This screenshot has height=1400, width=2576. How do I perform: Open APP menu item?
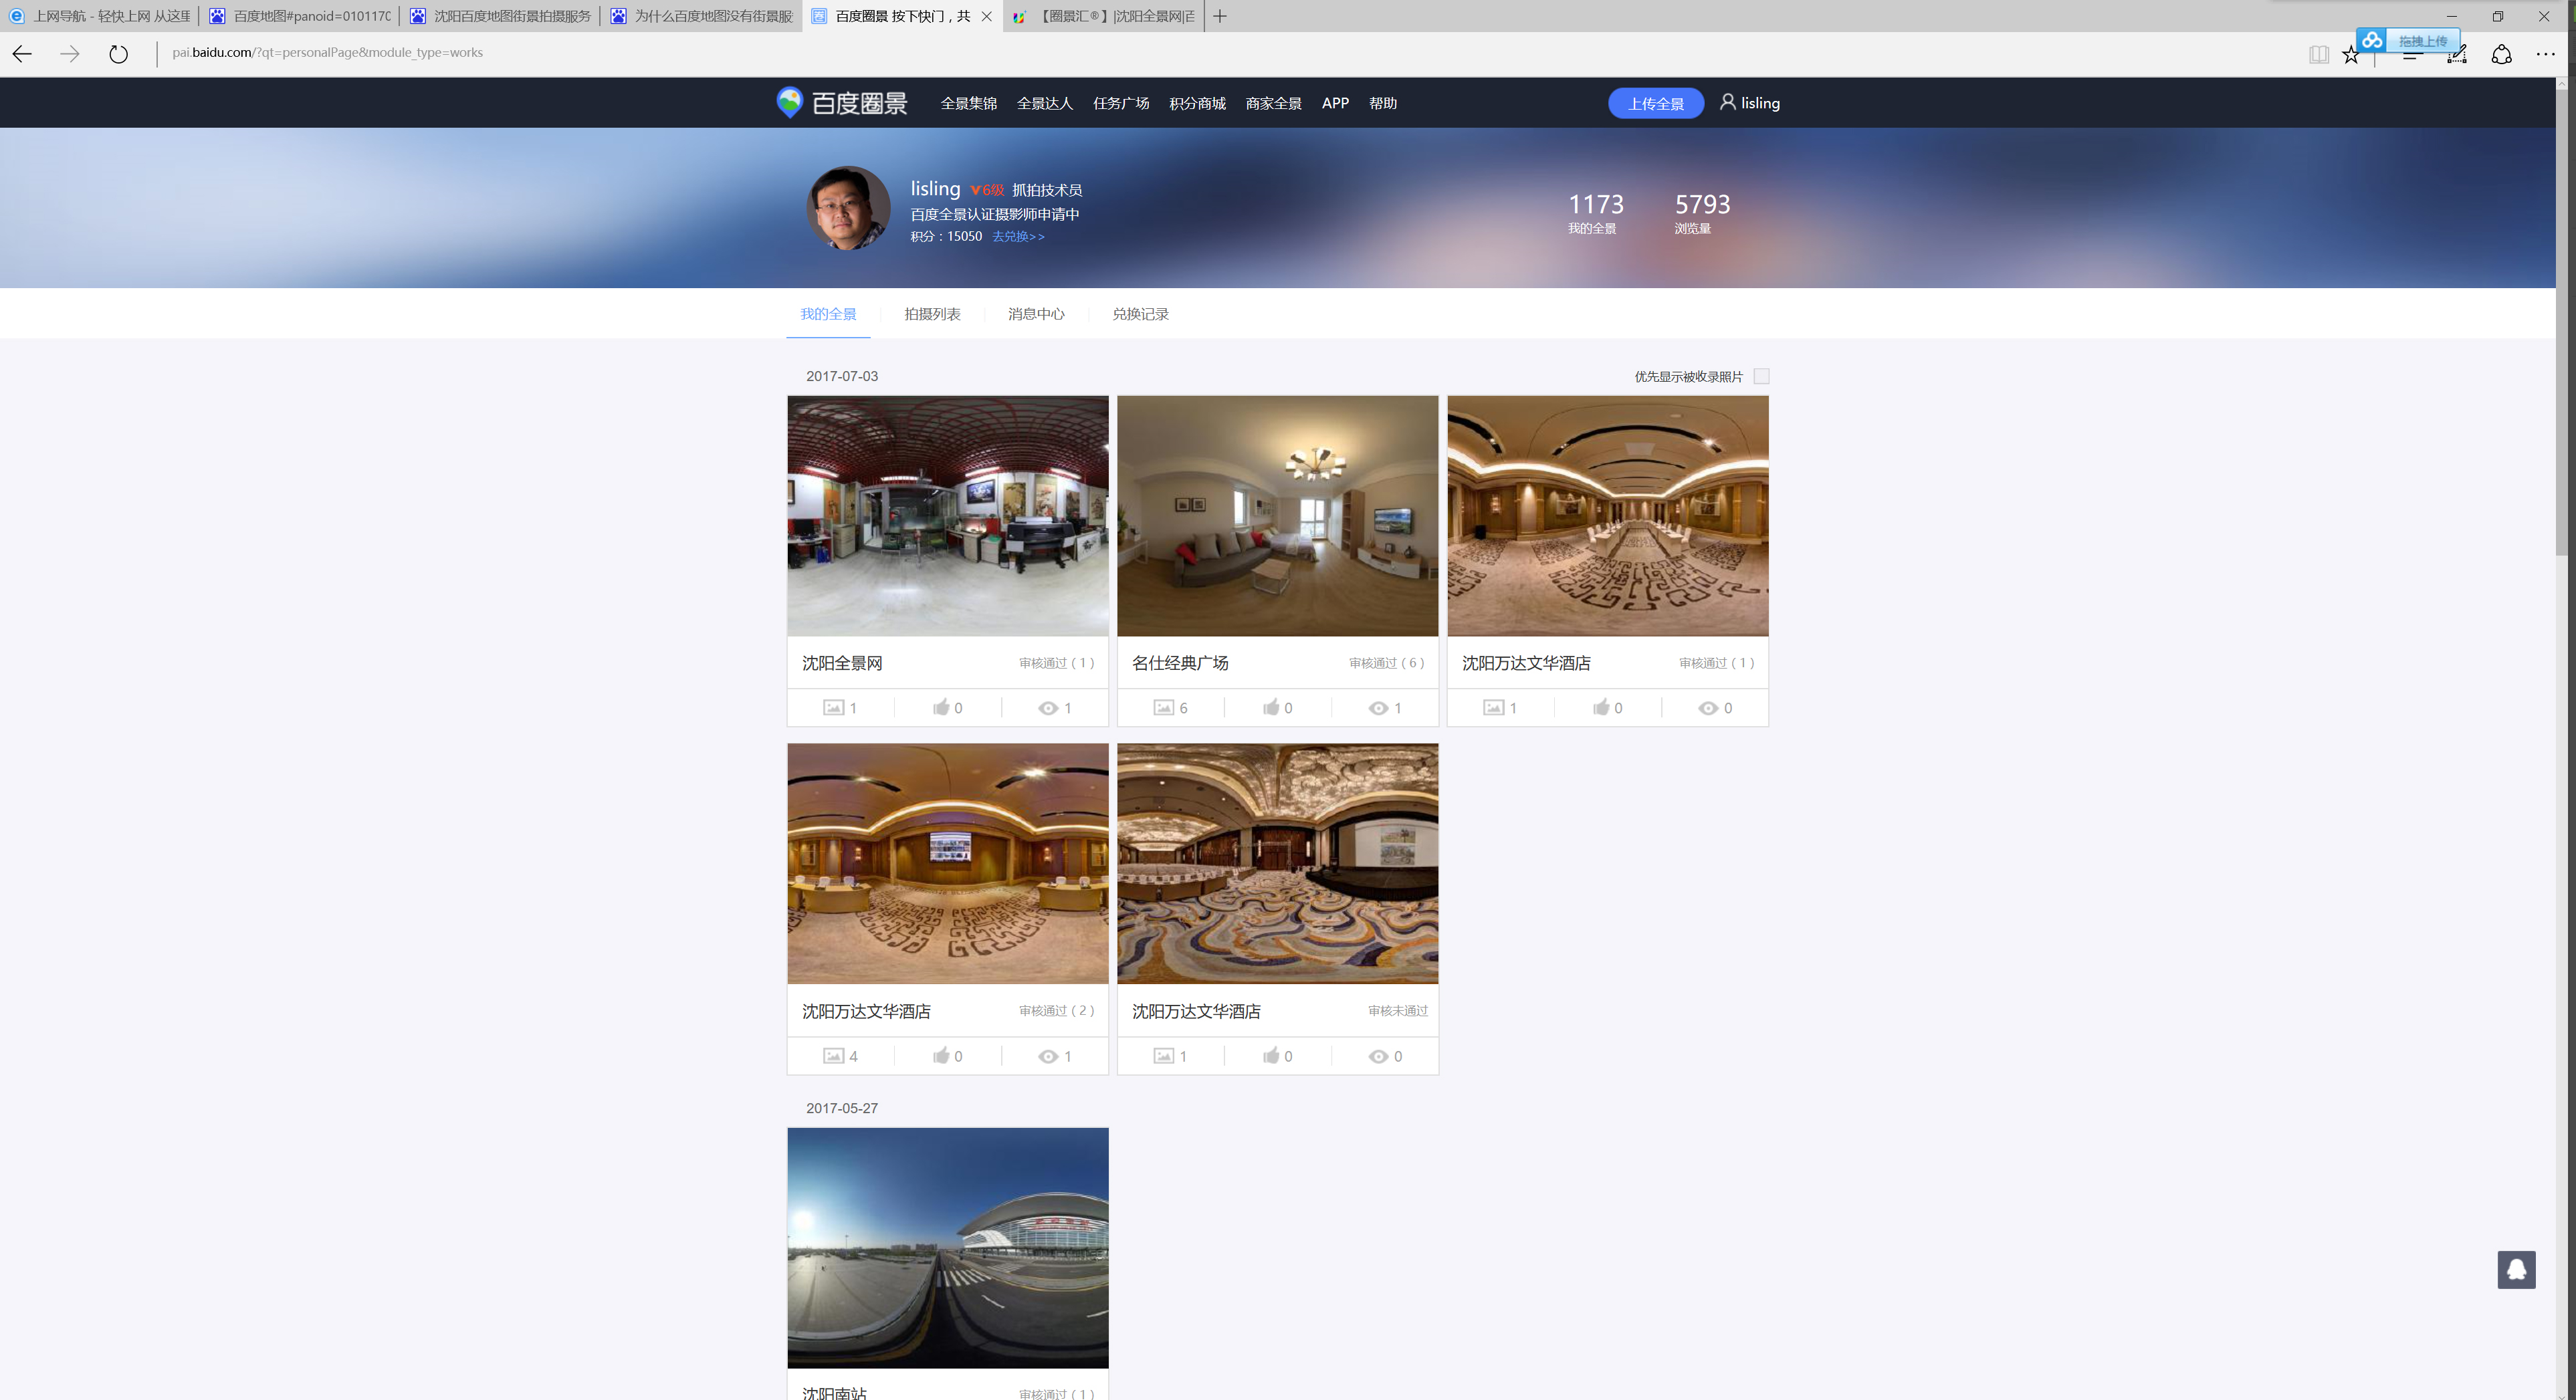(1335, 103)
